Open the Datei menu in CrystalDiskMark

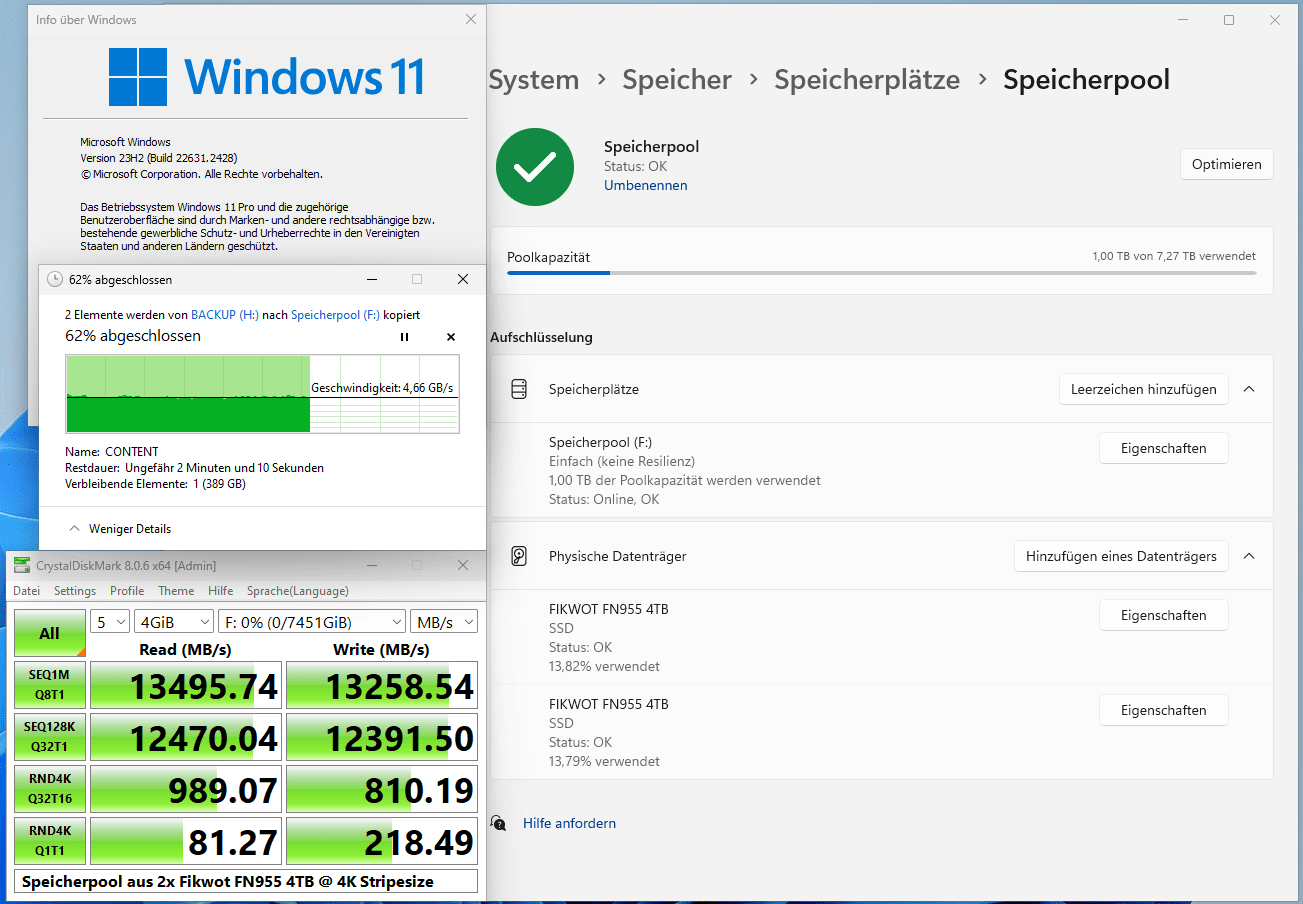pos(27,591)
